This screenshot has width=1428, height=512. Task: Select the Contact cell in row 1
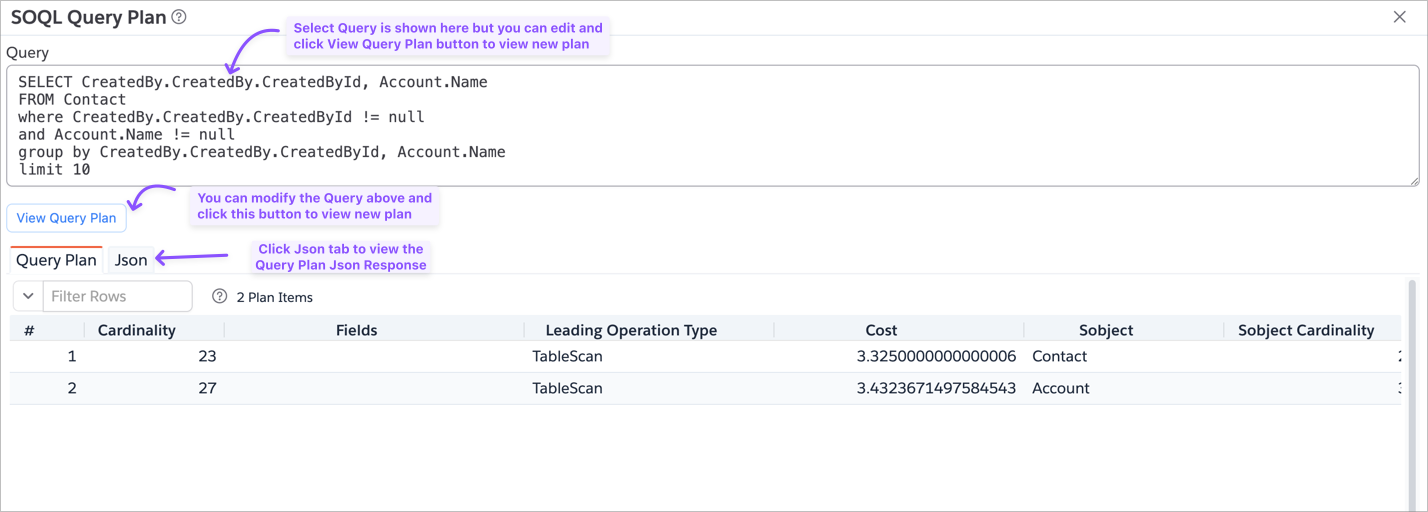pyautogui.click(x=1059, y=356)
